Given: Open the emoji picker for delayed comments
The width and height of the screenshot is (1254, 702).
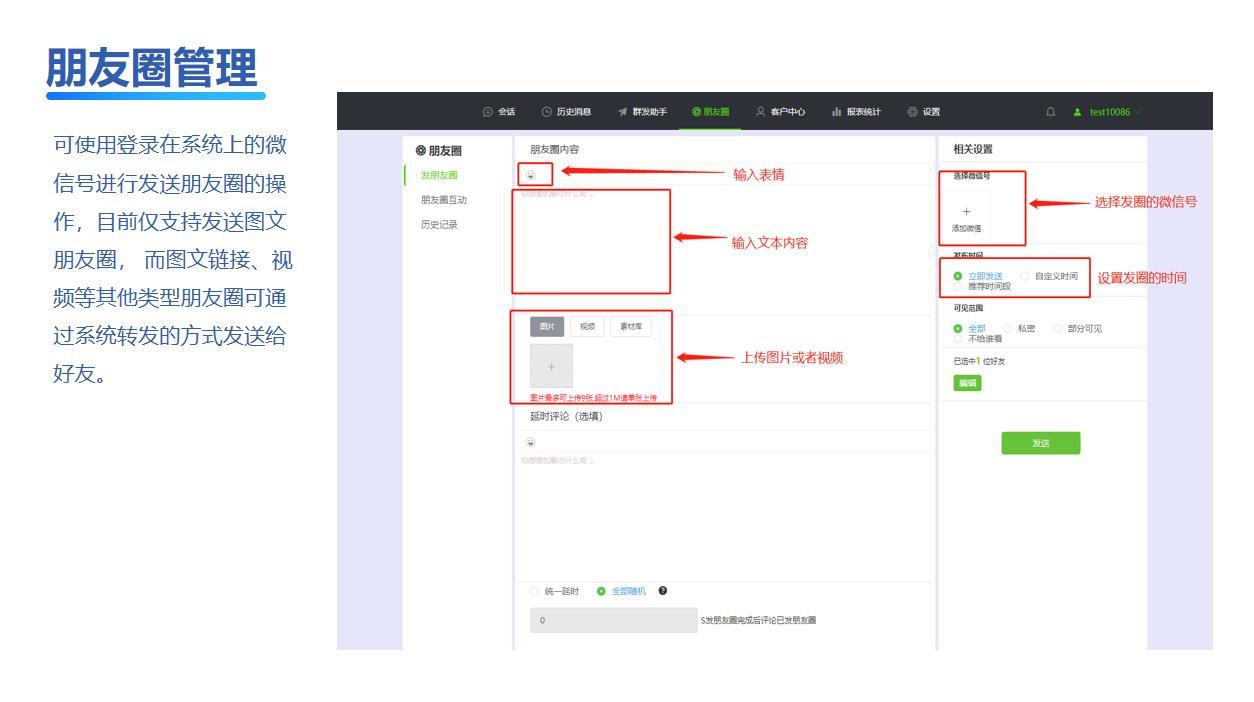Looking at the screenshot, I should coord(530,441).
